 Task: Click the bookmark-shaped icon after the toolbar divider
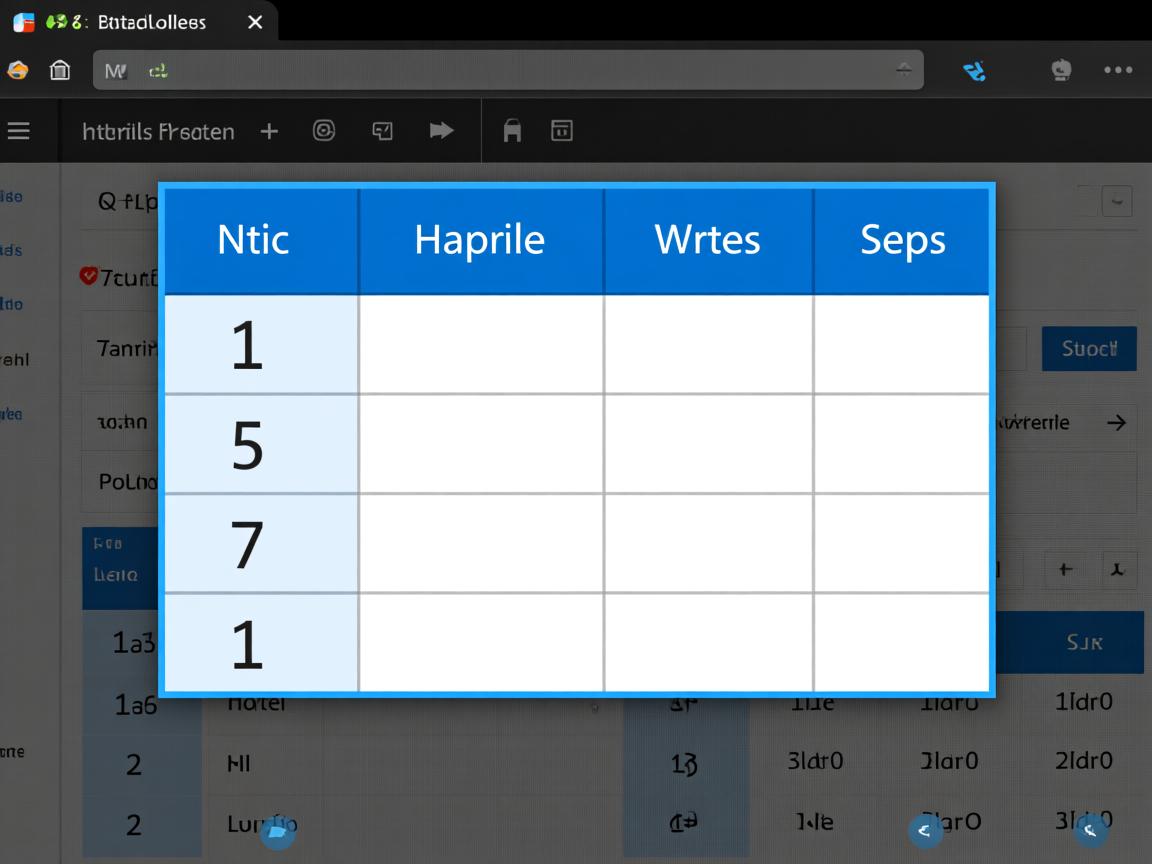[x=512, y=131]
